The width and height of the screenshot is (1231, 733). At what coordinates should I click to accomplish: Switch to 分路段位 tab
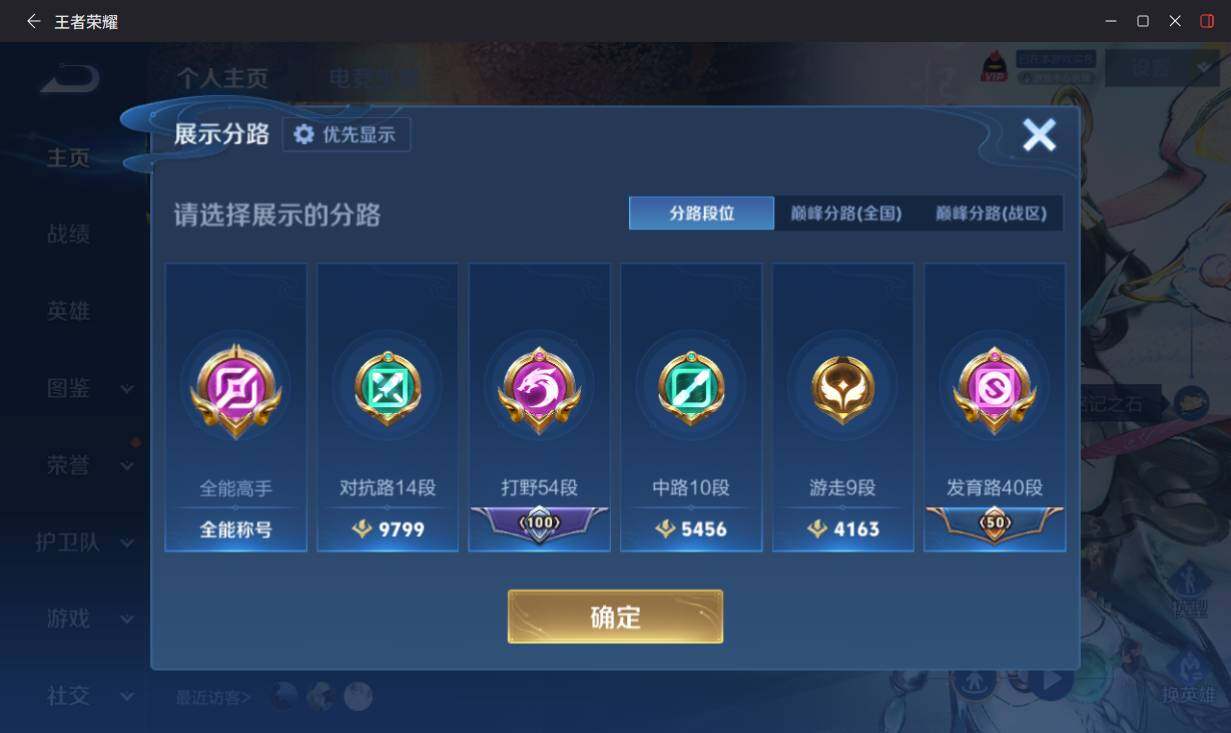(x=702, y=213)
